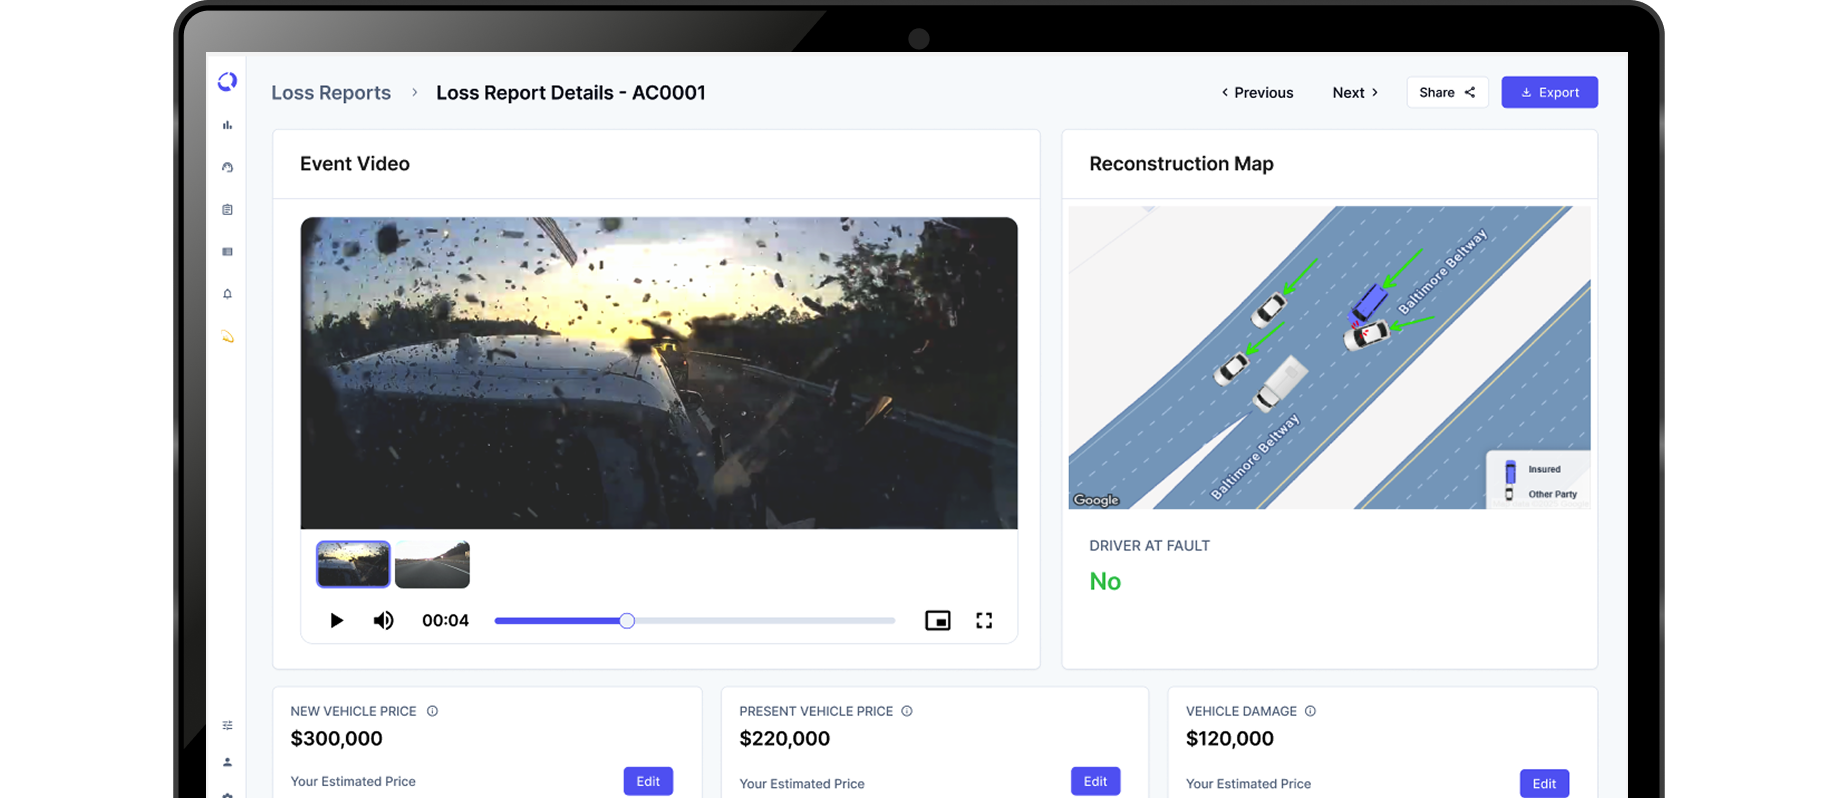Image resolution: width=1838 pixels, height=798 pixels.
Task: Open notifications bell in sidebar
Action: click(x=227, y=294)
